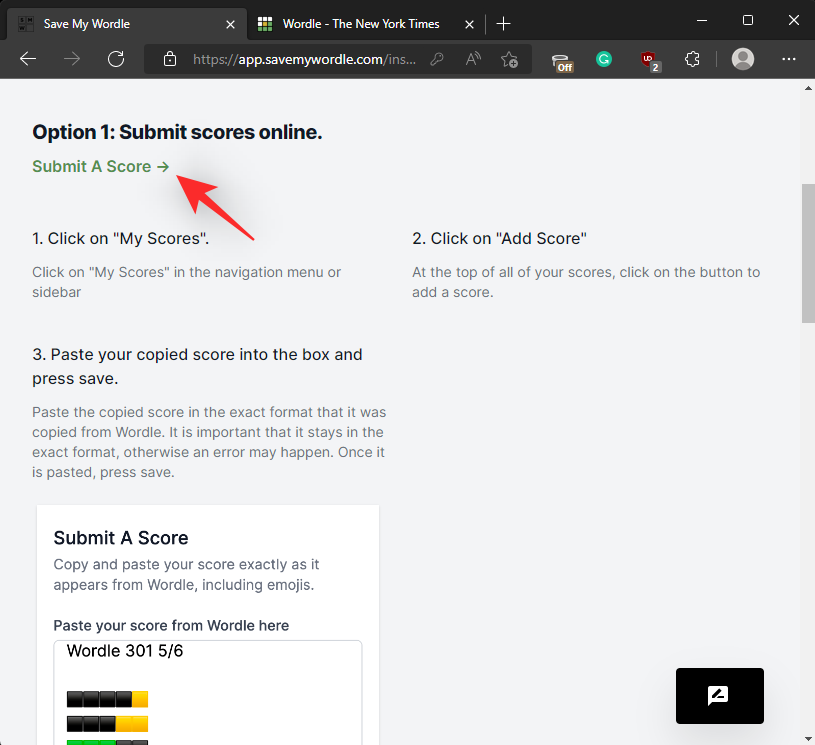Open the uBlock Origin extension icon

650,60
